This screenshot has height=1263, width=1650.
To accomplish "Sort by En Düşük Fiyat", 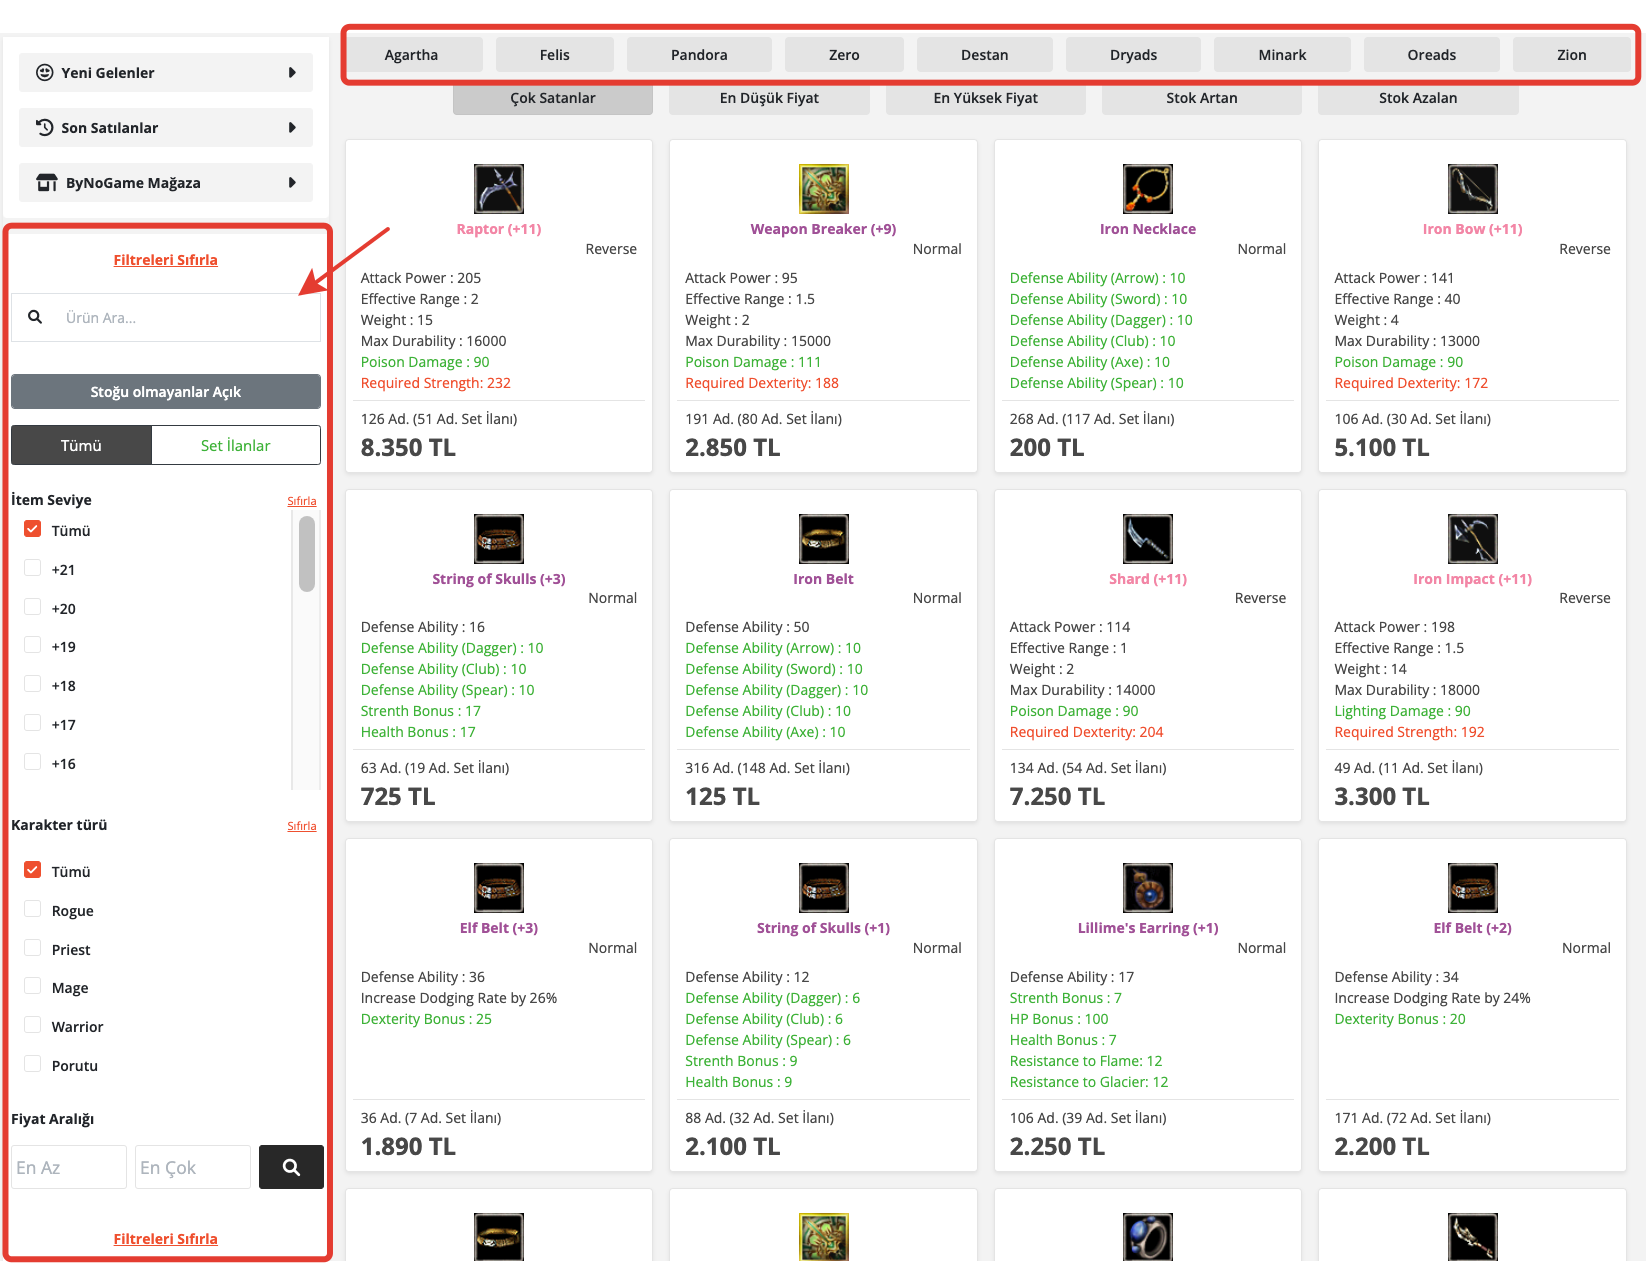I will point(769,98).
